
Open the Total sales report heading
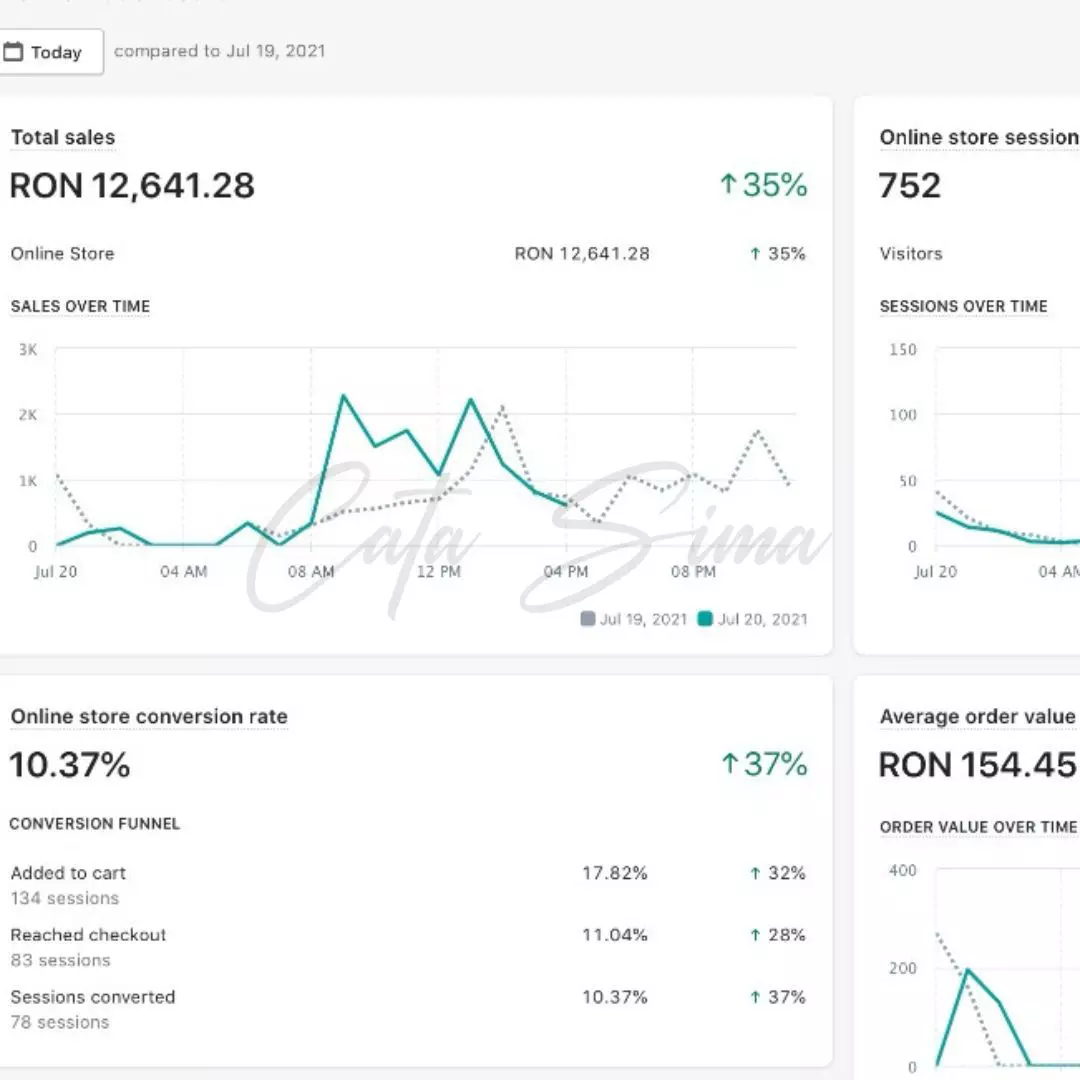pyautogui.click(x=63, y=138)
